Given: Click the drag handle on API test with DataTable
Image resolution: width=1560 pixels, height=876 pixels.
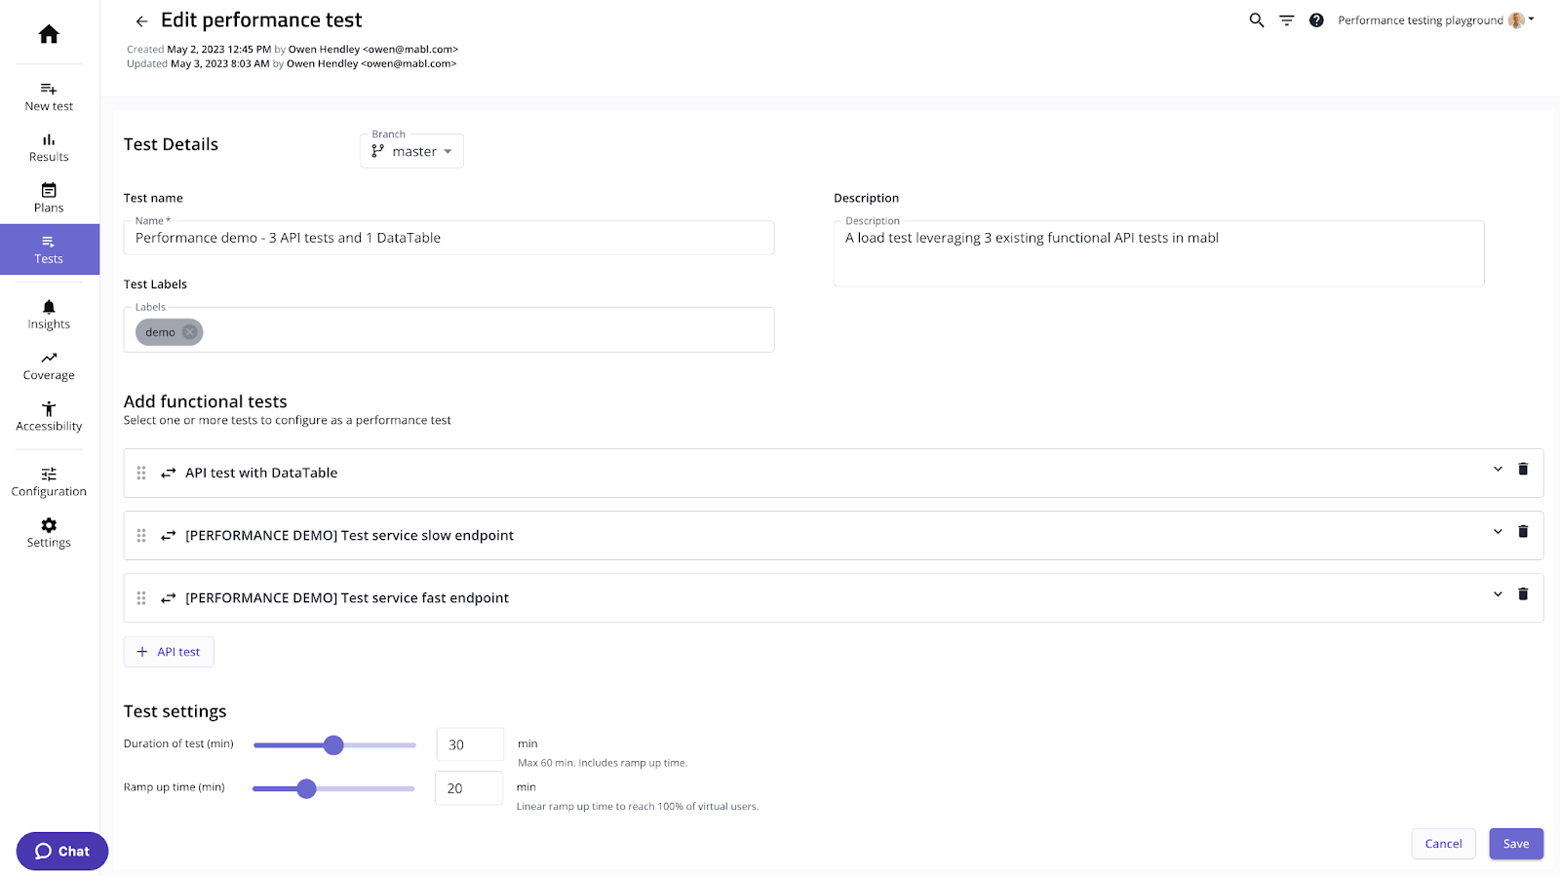Looking at the screenshot, I should [x=141, y=472].
